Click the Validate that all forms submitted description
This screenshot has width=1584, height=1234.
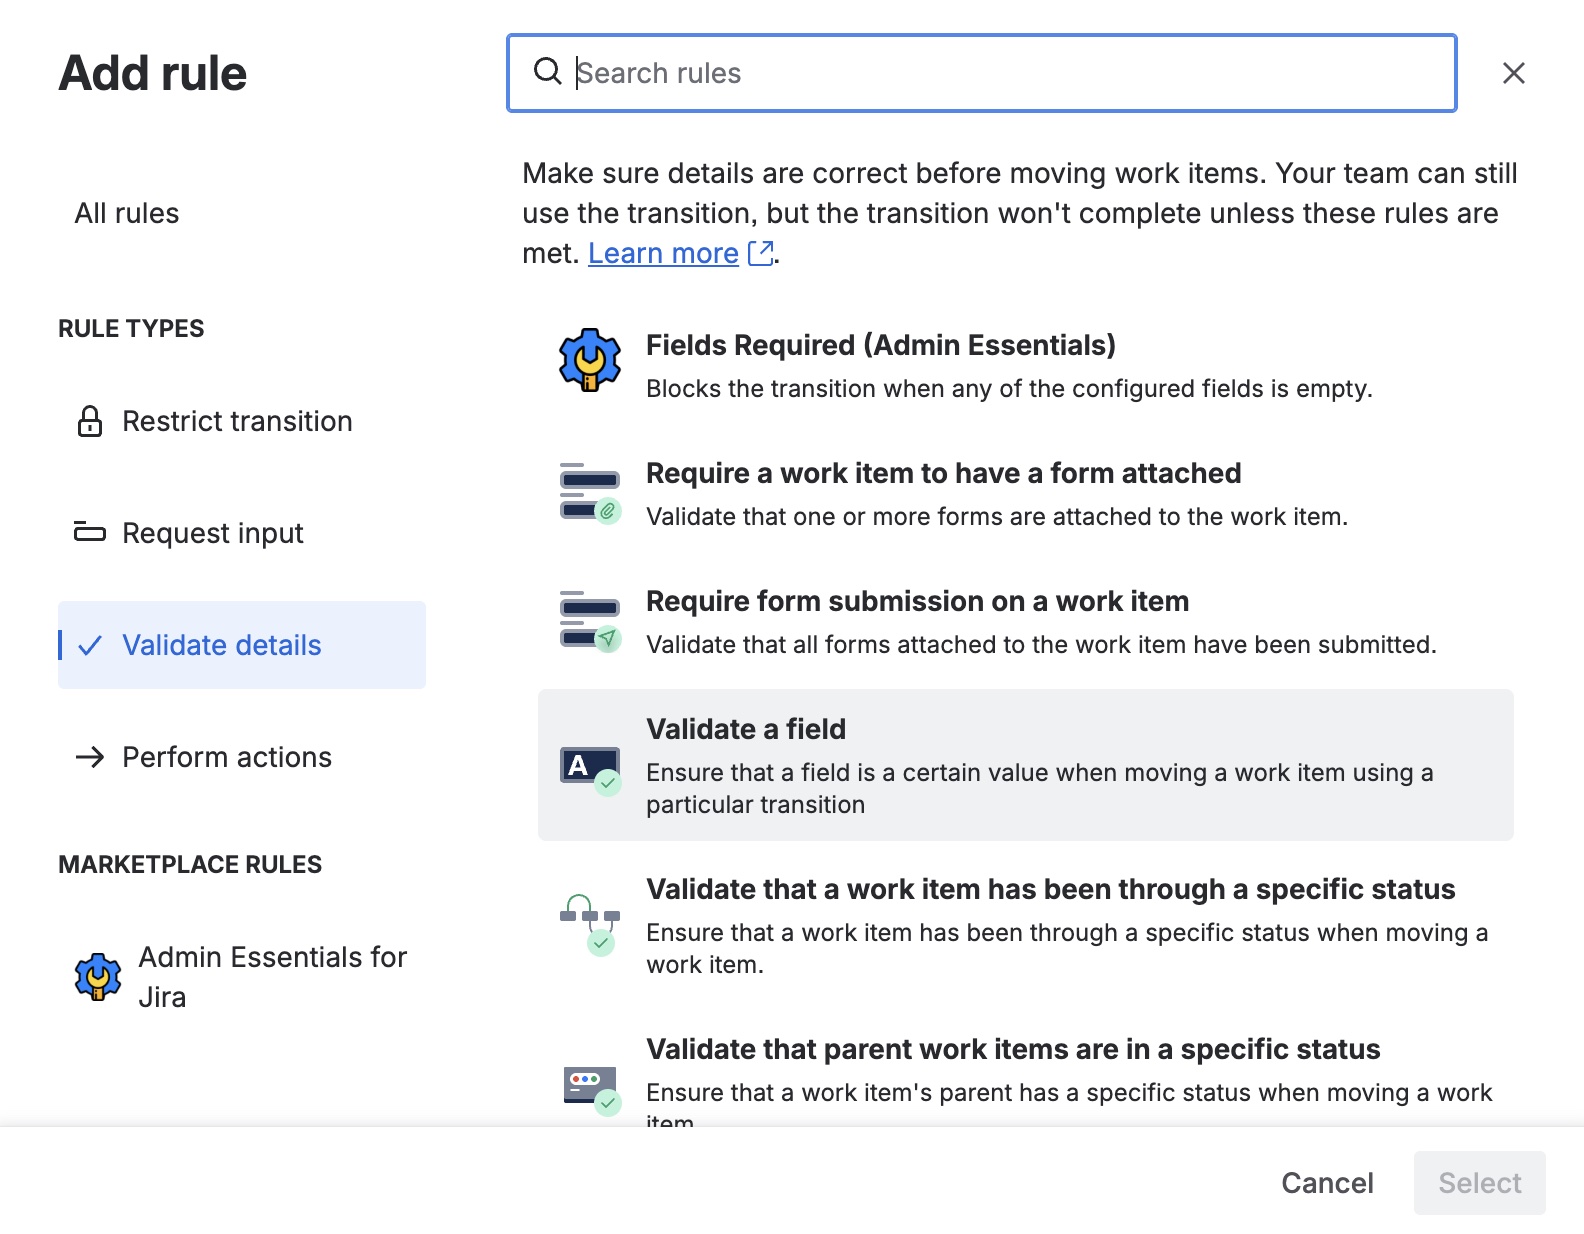(1041, 644)
